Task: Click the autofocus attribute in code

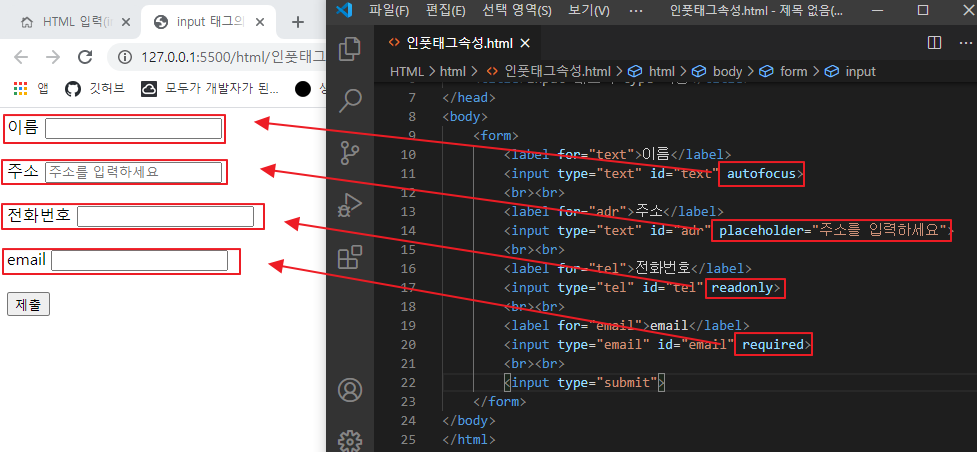Action: [761, 174]
